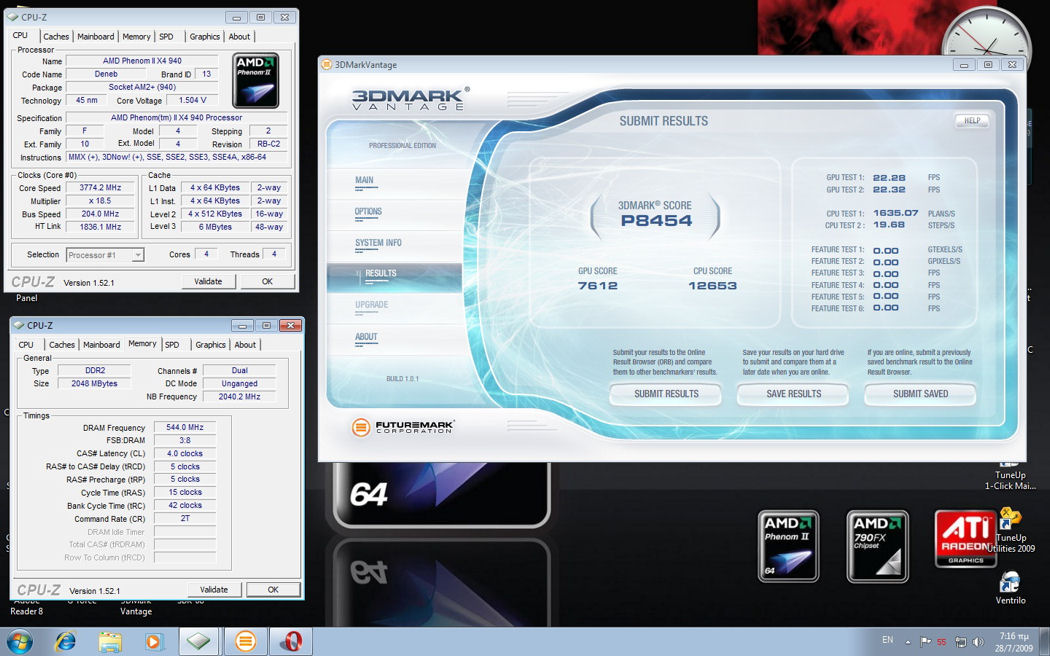The image size is (1050, 656).
Task: Click the Code Name field Deneb
Action: [x=106, y=74]
